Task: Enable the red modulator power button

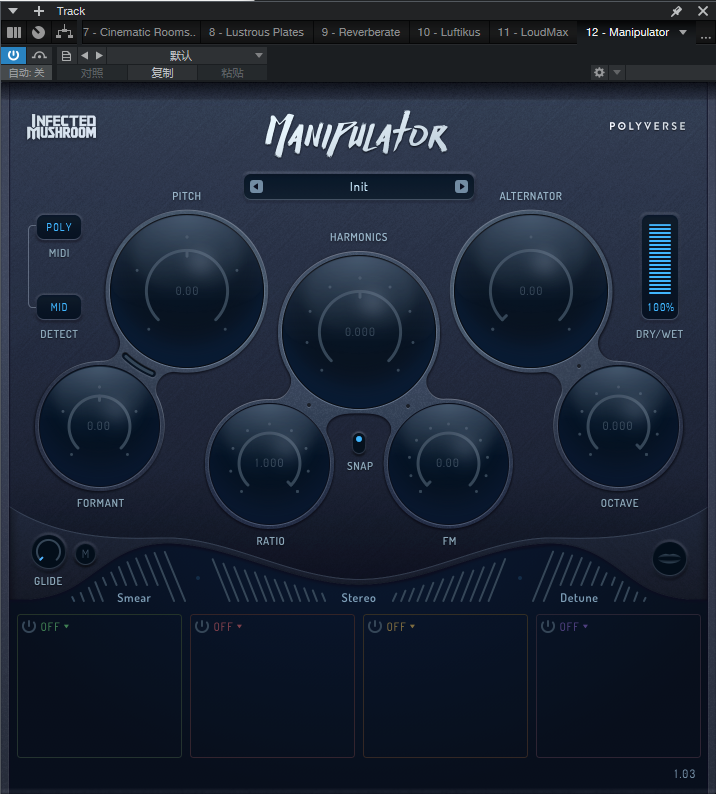Action: click(x=202, y=626)
